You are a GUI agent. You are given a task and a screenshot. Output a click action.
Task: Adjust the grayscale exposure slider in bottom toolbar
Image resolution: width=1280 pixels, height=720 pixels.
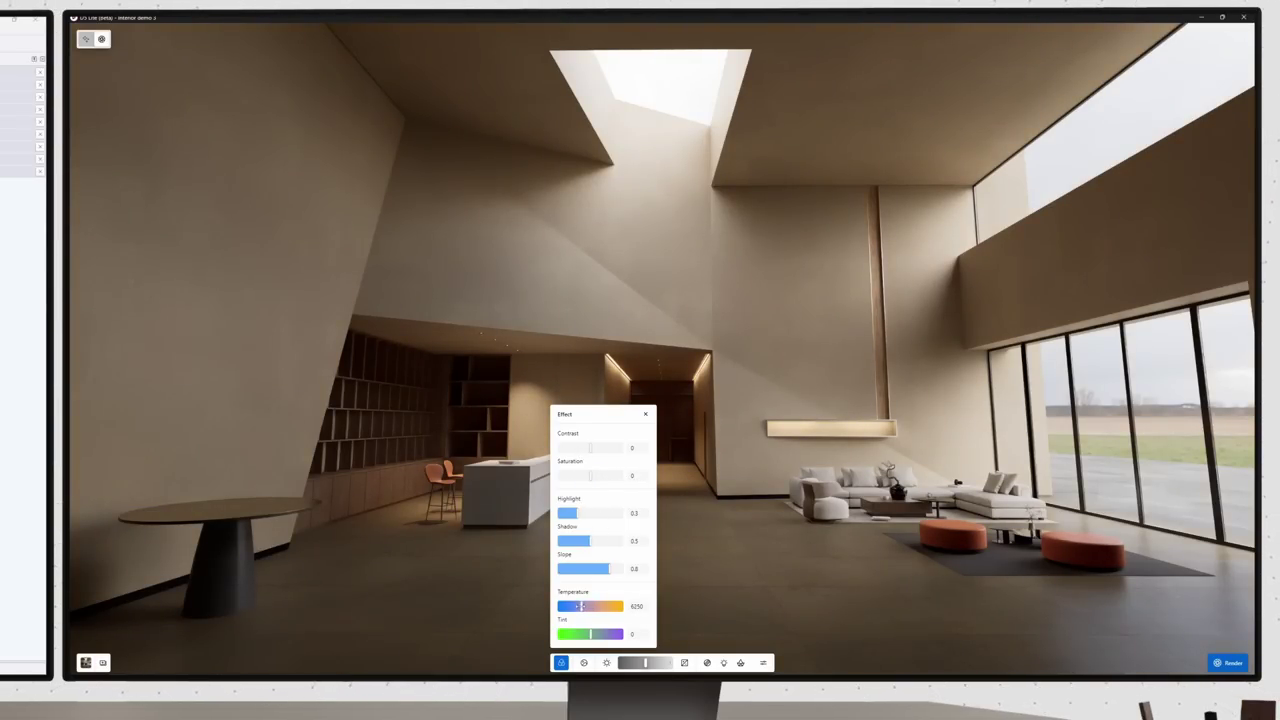(645, 663)
